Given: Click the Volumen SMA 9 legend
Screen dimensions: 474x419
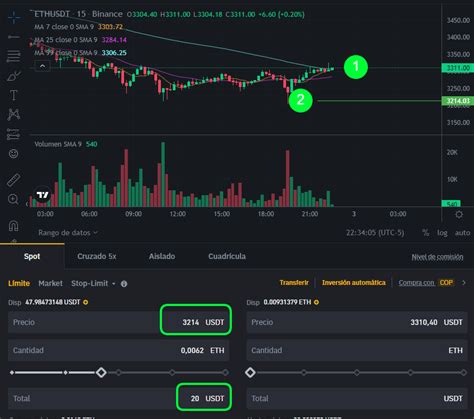Looking at the screenshot, I should point(66,144).
